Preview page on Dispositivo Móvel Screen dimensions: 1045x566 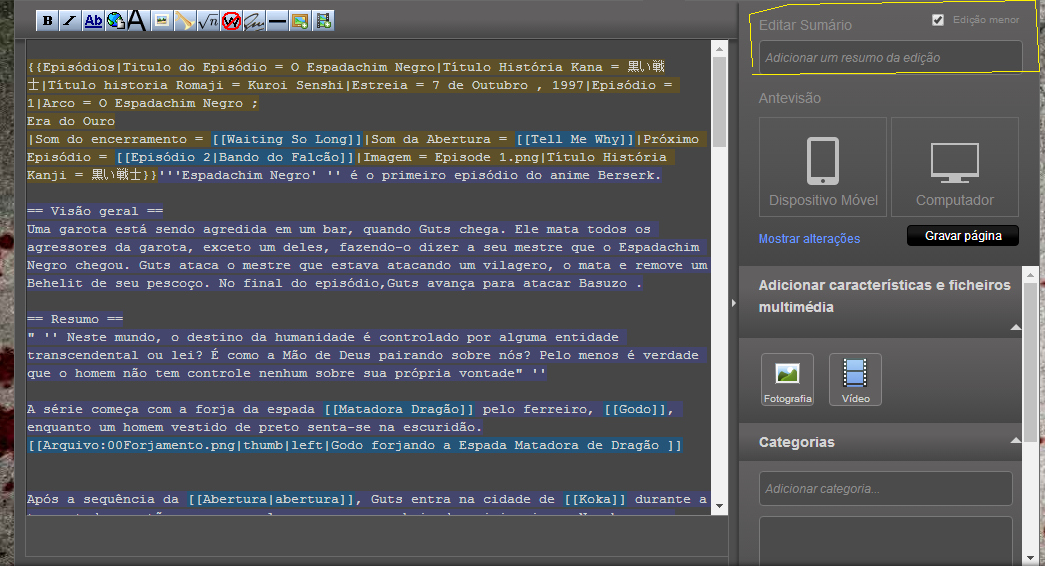click(823, 167)
